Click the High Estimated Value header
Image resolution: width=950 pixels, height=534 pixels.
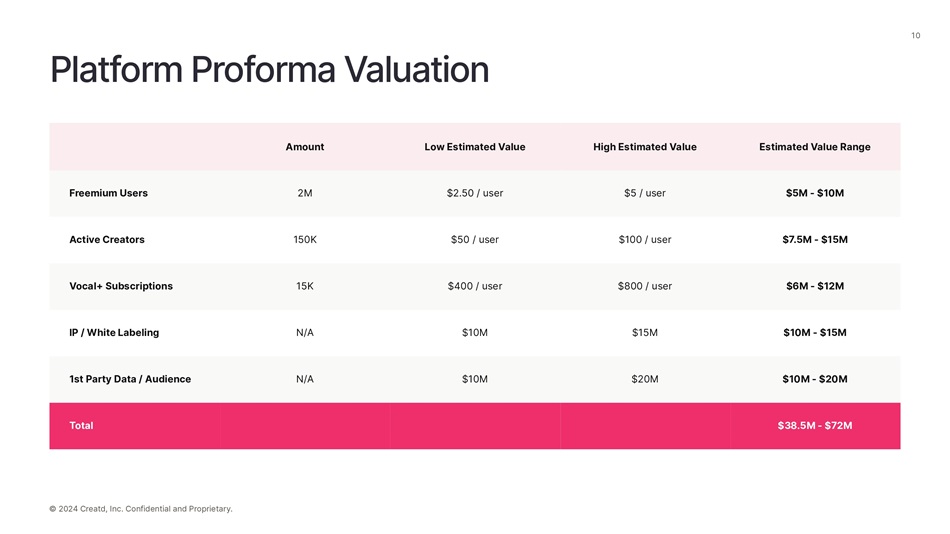[x=645, y=147]
